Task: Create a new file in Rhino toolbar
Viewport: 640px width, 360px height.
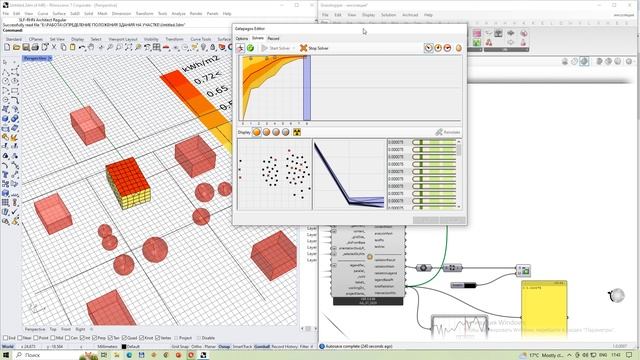Action: [x=7, y=47]
